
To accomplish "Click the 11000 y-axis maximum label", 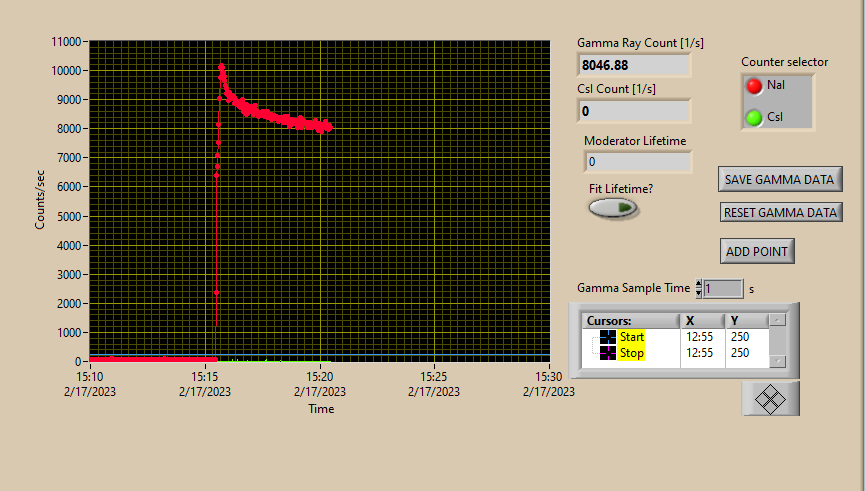I will coord(66,41).
